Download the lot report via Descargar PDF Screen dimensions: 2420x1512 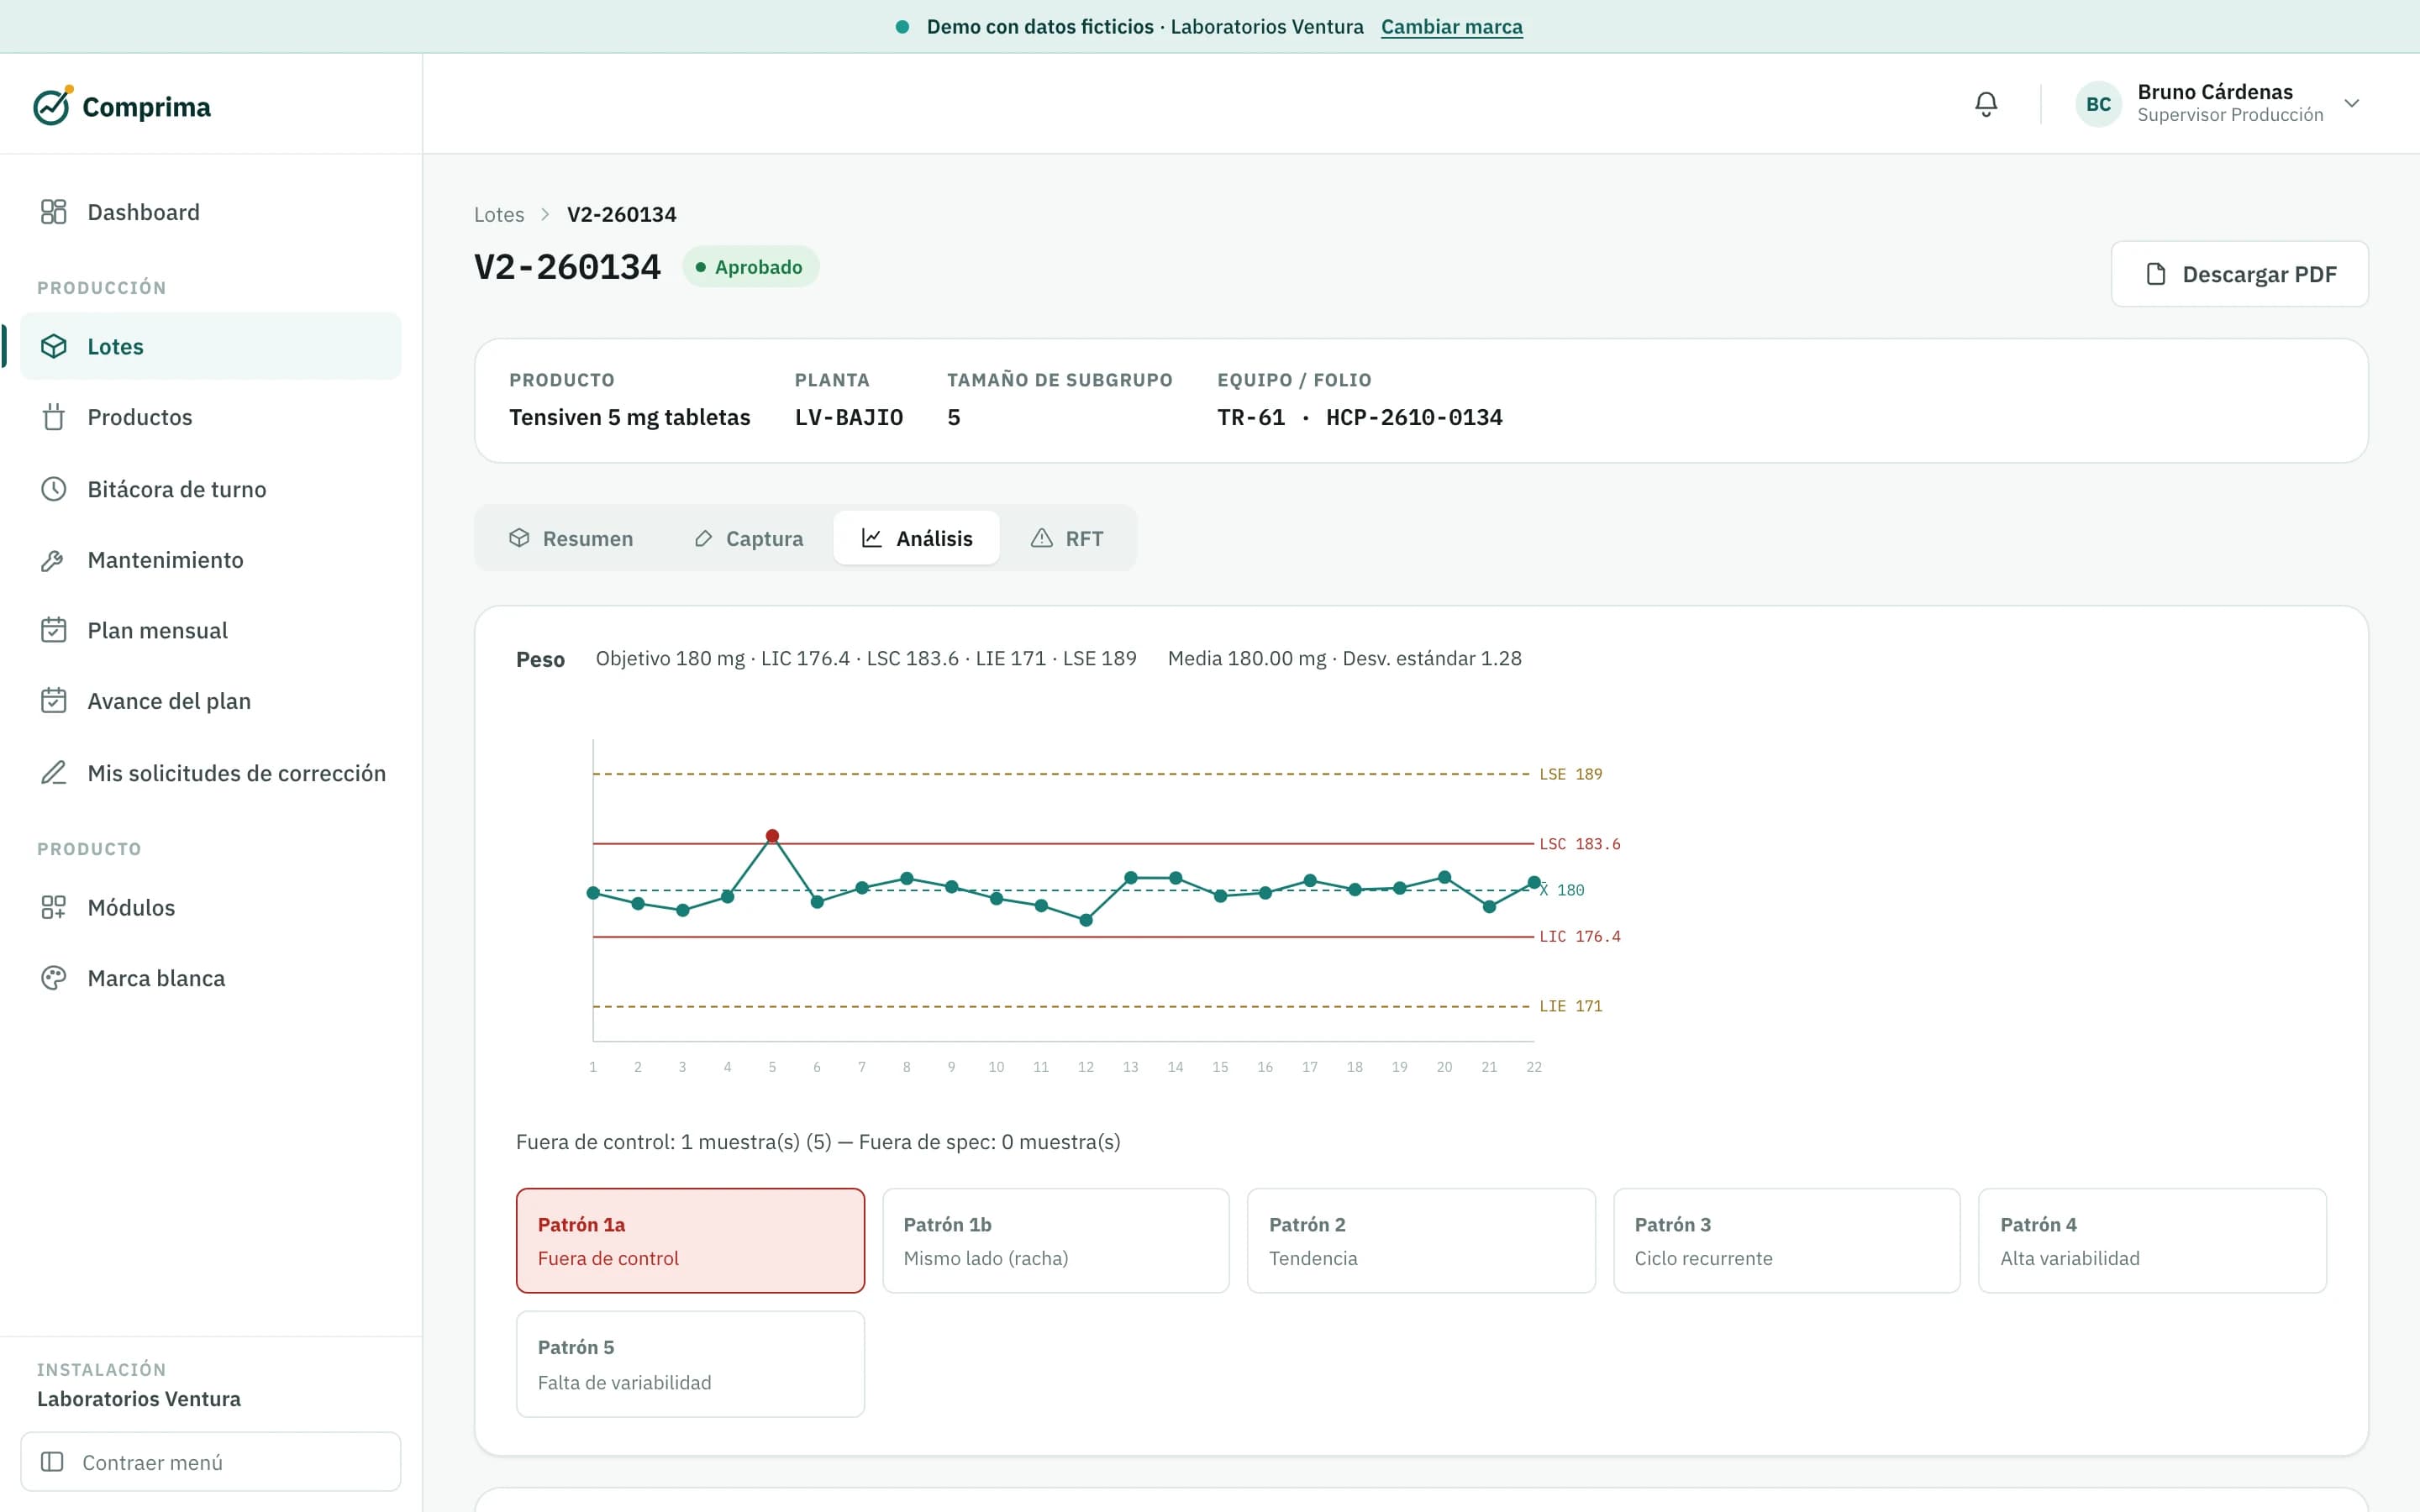2239,274
